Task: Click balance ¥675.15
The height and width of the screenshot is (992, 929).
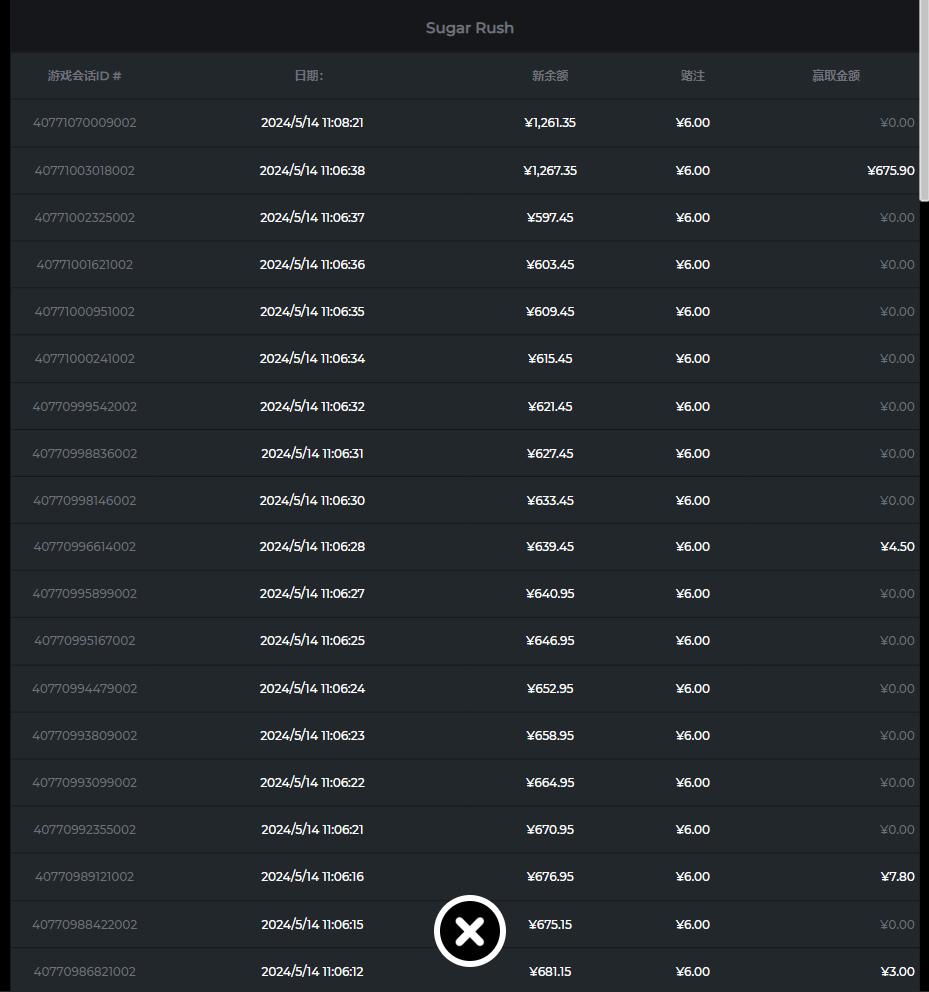Action: (550, 924)
